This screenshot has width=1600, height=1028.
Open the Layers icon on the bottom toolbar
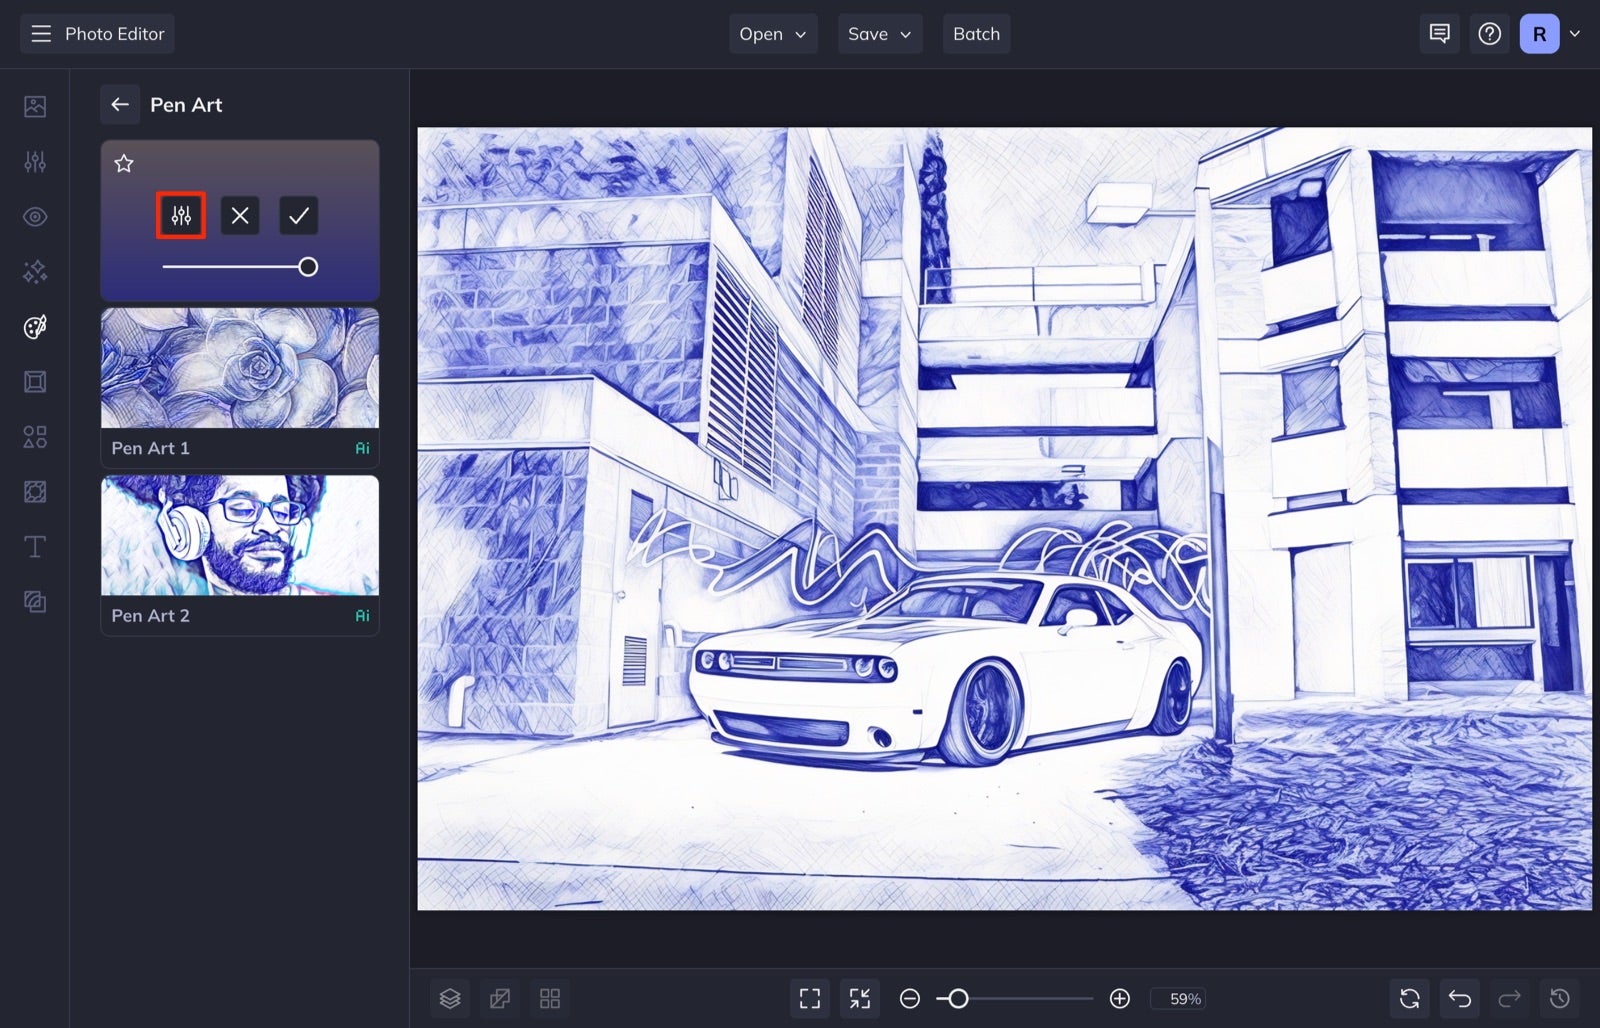(x=450, y=997)
